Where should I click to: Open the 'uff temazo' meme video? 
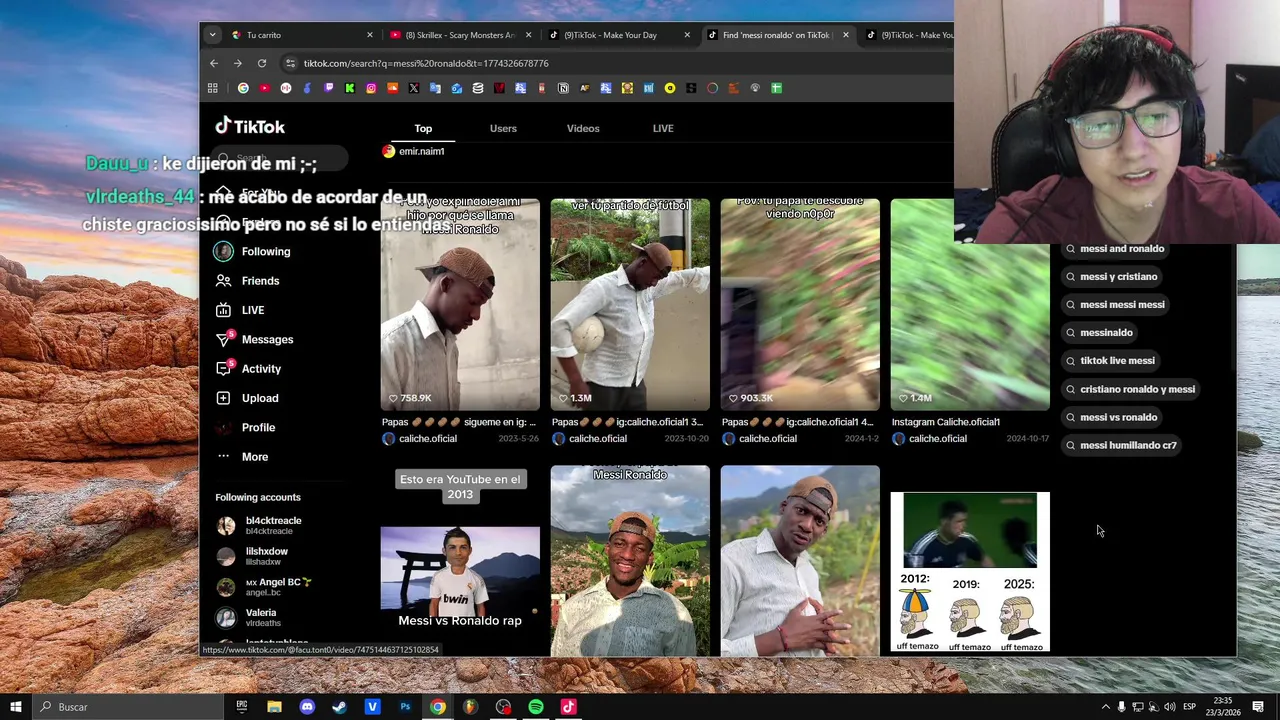coord(970,572)
